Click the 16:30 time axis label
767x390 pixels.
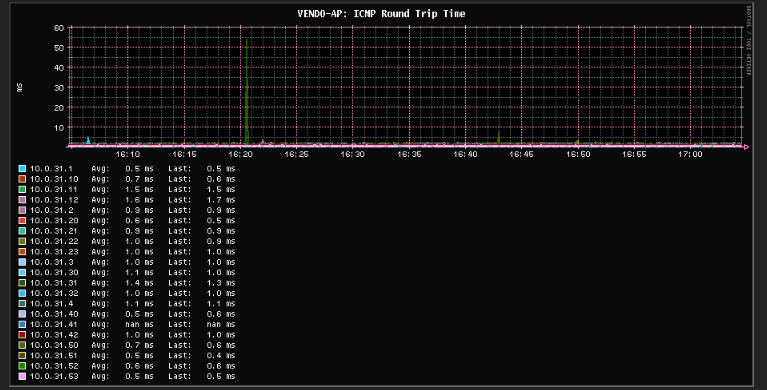point(353,154)
